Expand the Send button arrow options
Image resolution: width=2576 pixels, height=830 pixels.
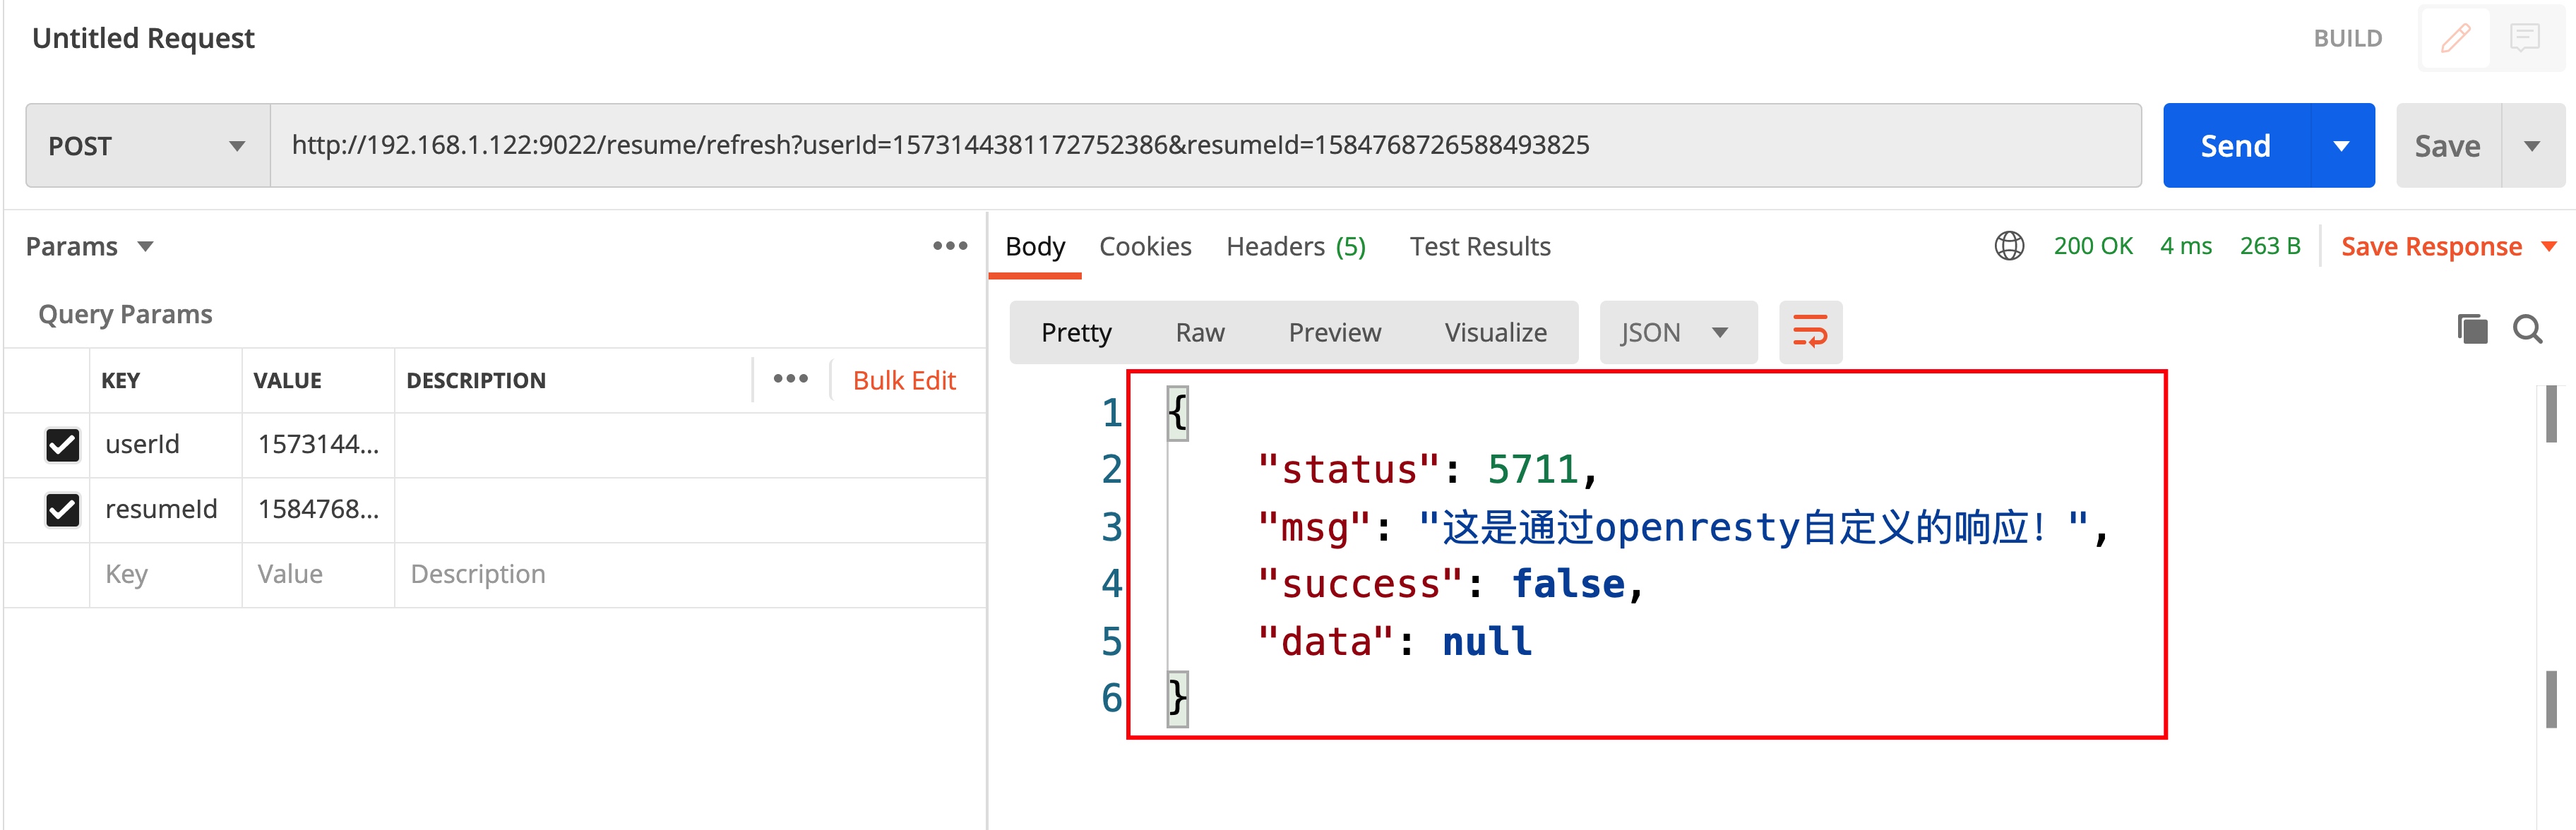(2341, 146)
